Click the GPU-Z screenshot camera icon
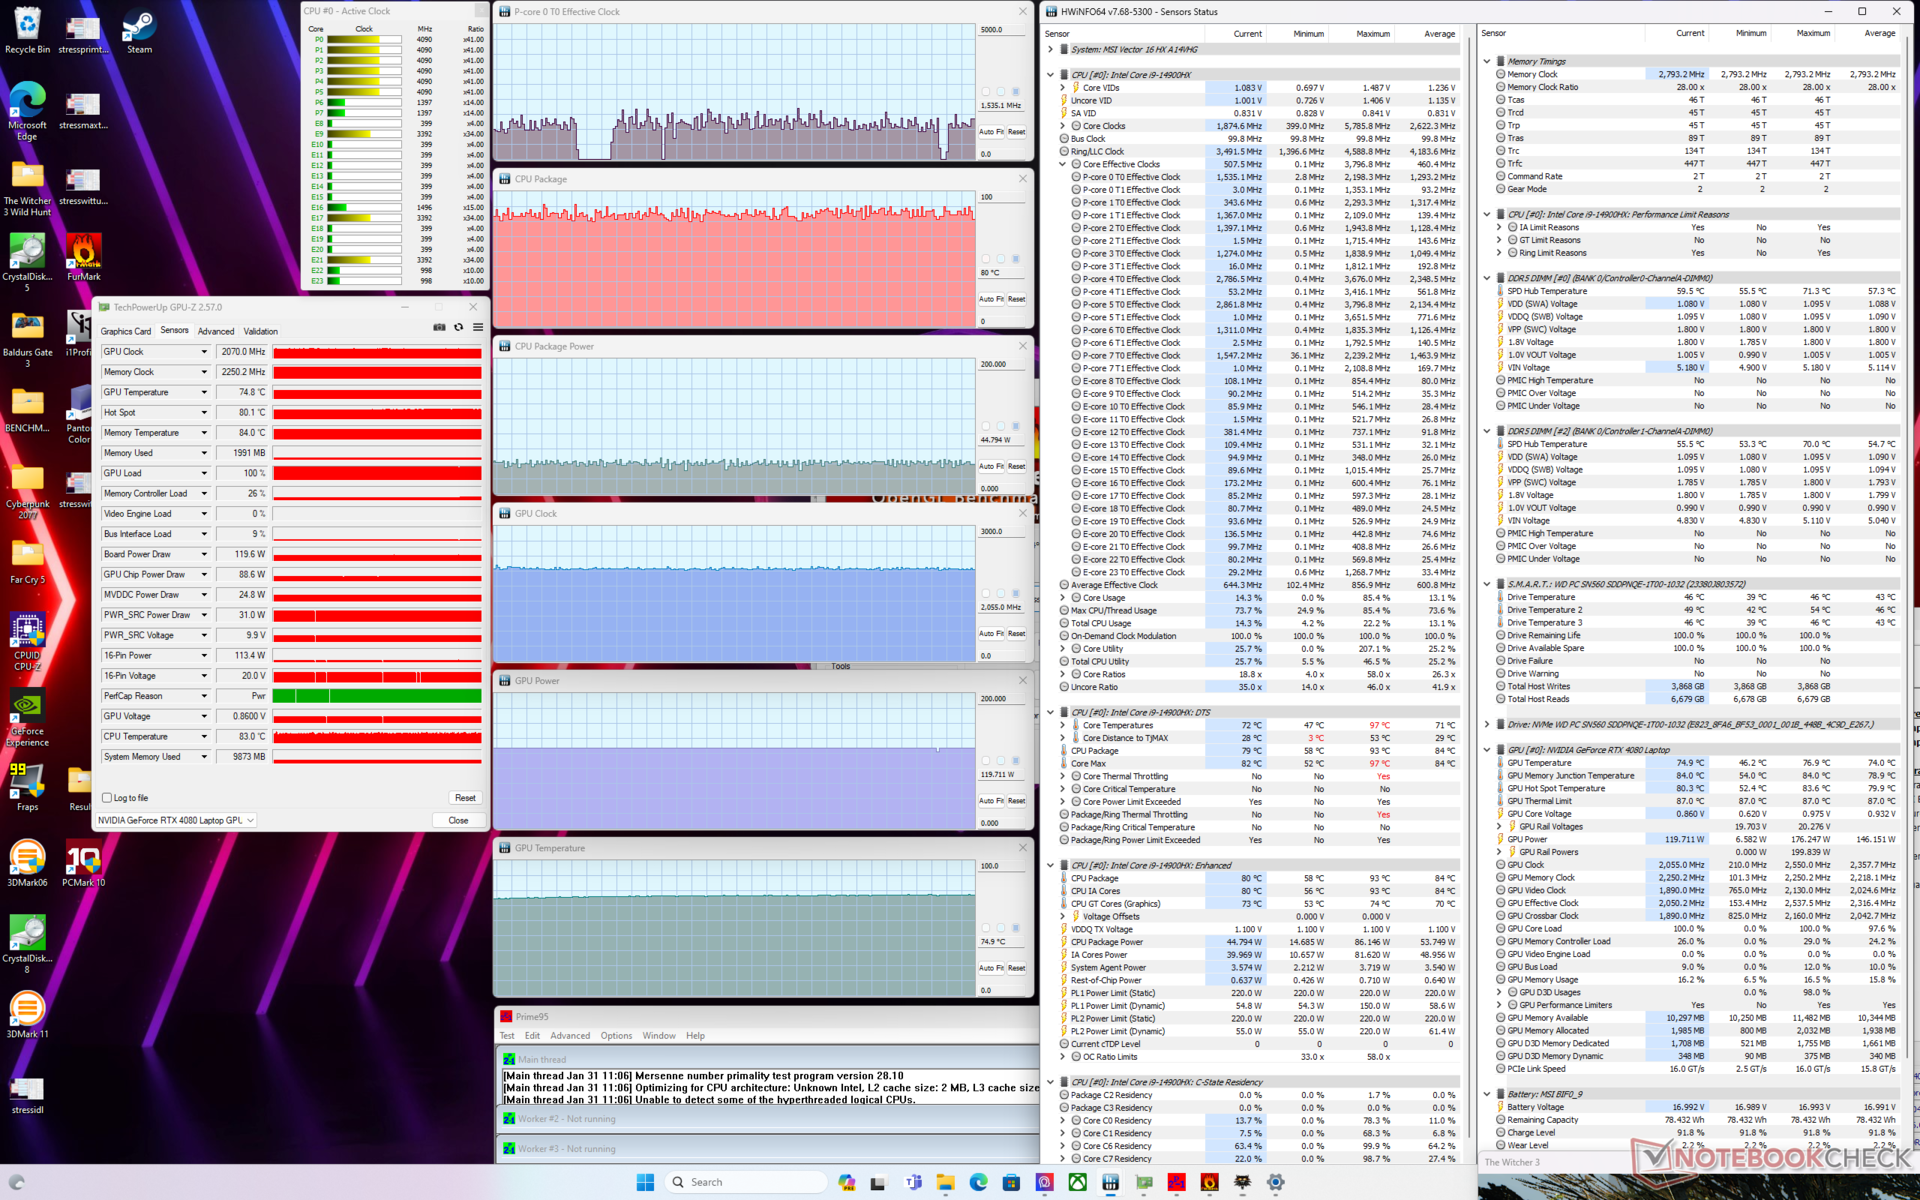1920x1200 pixels. click(x=439, y=327)
